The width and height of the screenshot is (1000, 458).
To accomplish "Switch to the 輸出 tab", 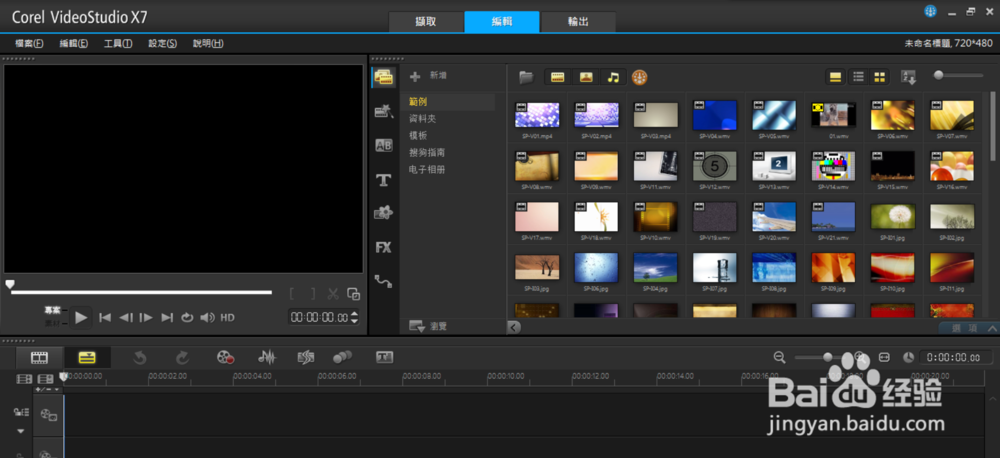I will [578, 22].
